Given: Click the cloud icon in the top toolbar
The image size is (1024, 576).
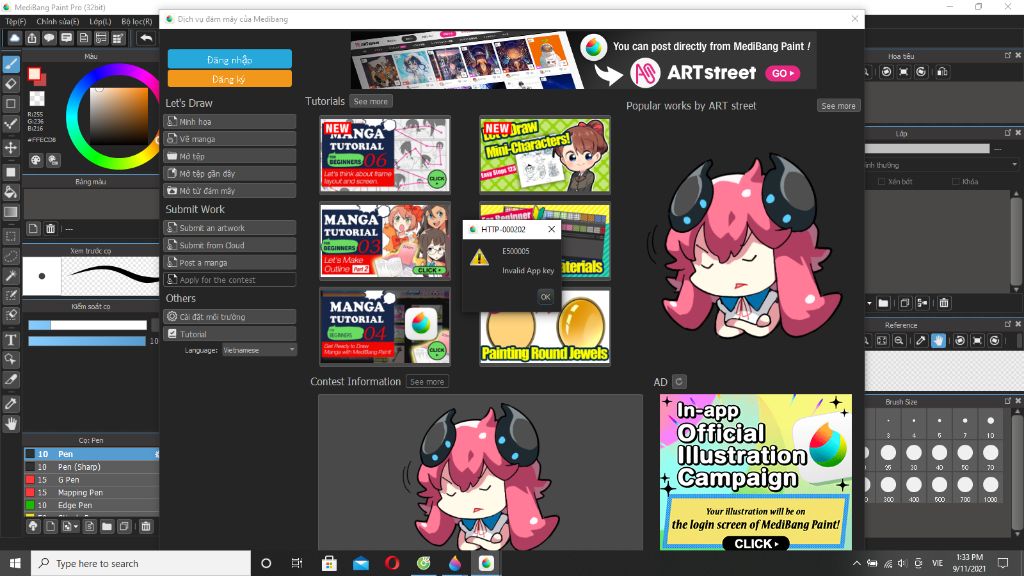Looking at the screenshot, I should coord(14,39).
